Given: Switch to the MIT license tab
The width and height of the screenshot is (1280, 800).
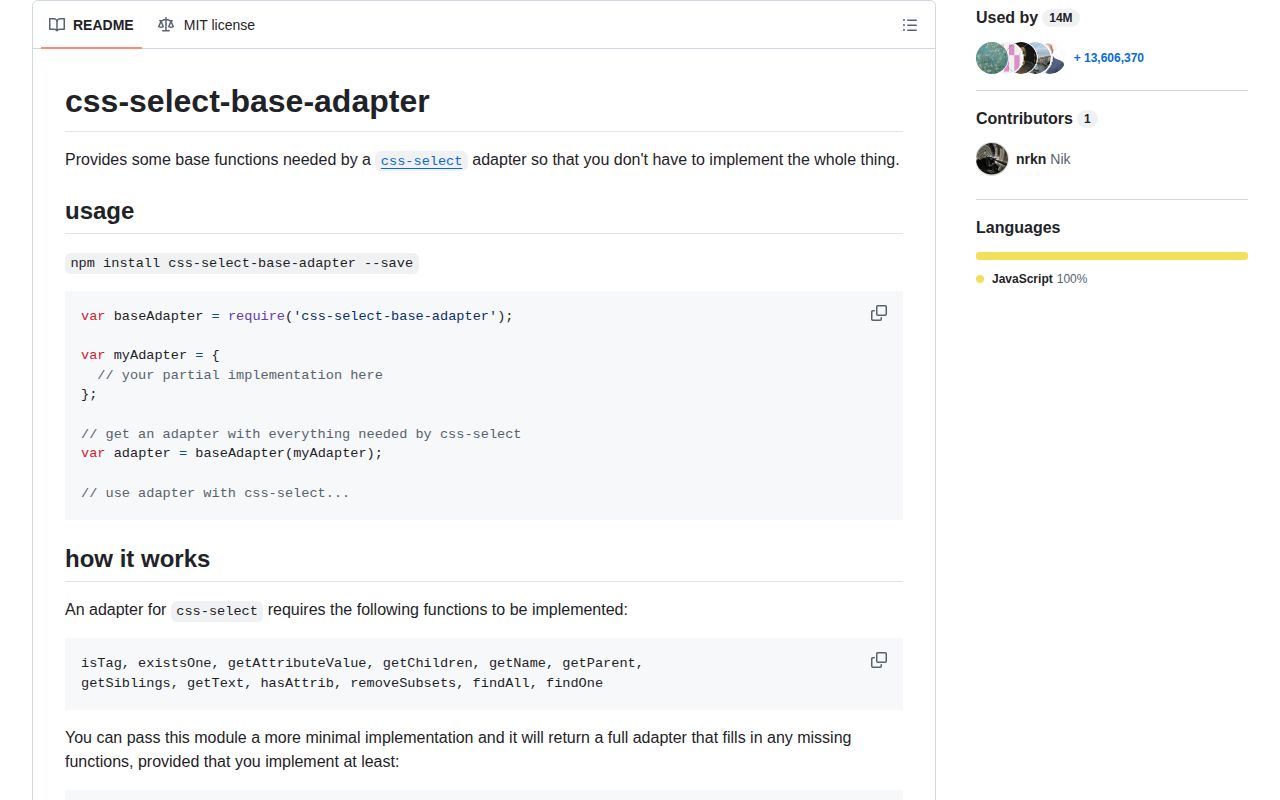Looking at the screenshot, I should click(x=206, y=25).
